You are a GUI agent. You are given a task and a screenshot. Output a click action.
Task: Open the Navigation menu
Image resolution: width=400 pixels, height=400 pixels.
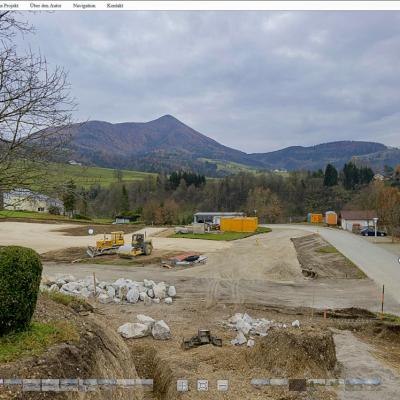(x=84, y=6)
